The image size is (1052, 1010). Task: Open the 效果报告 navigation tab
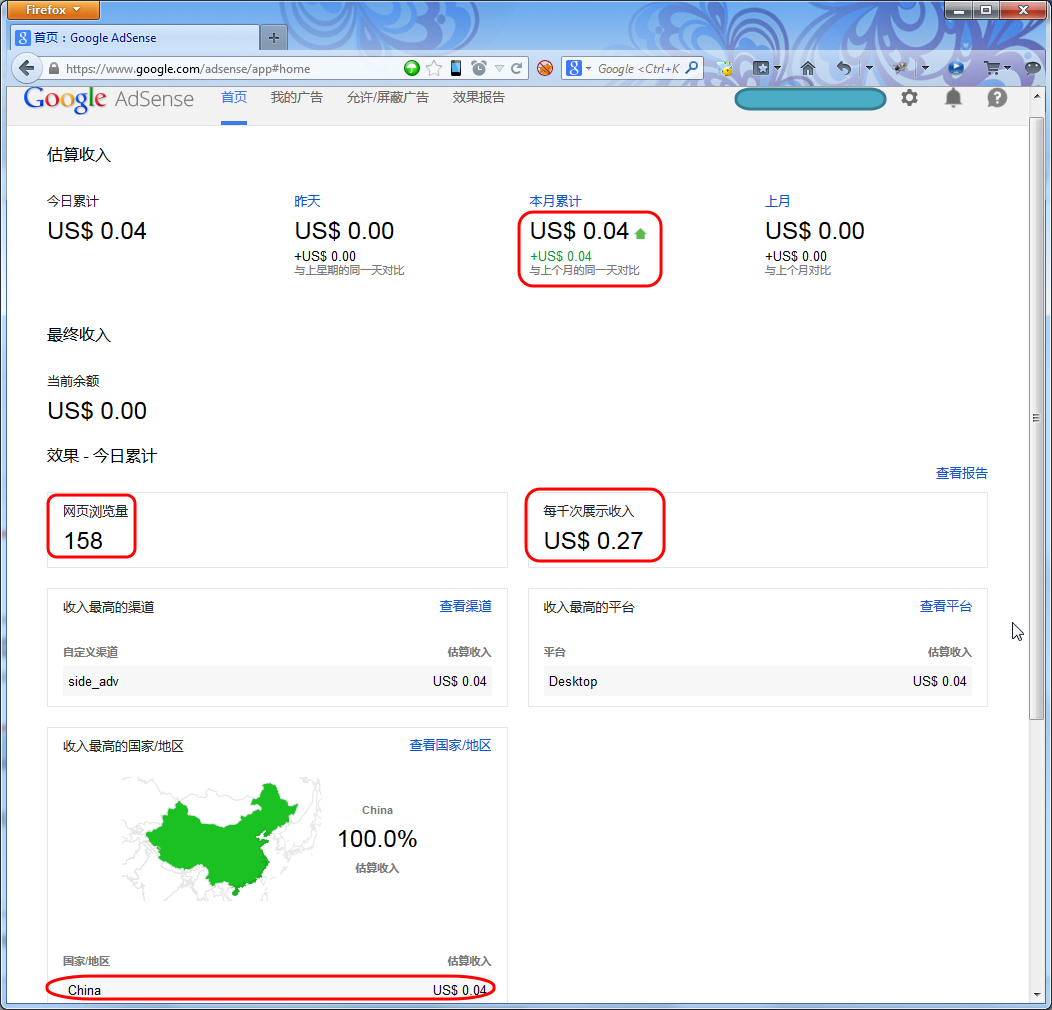tap(478, 98)
